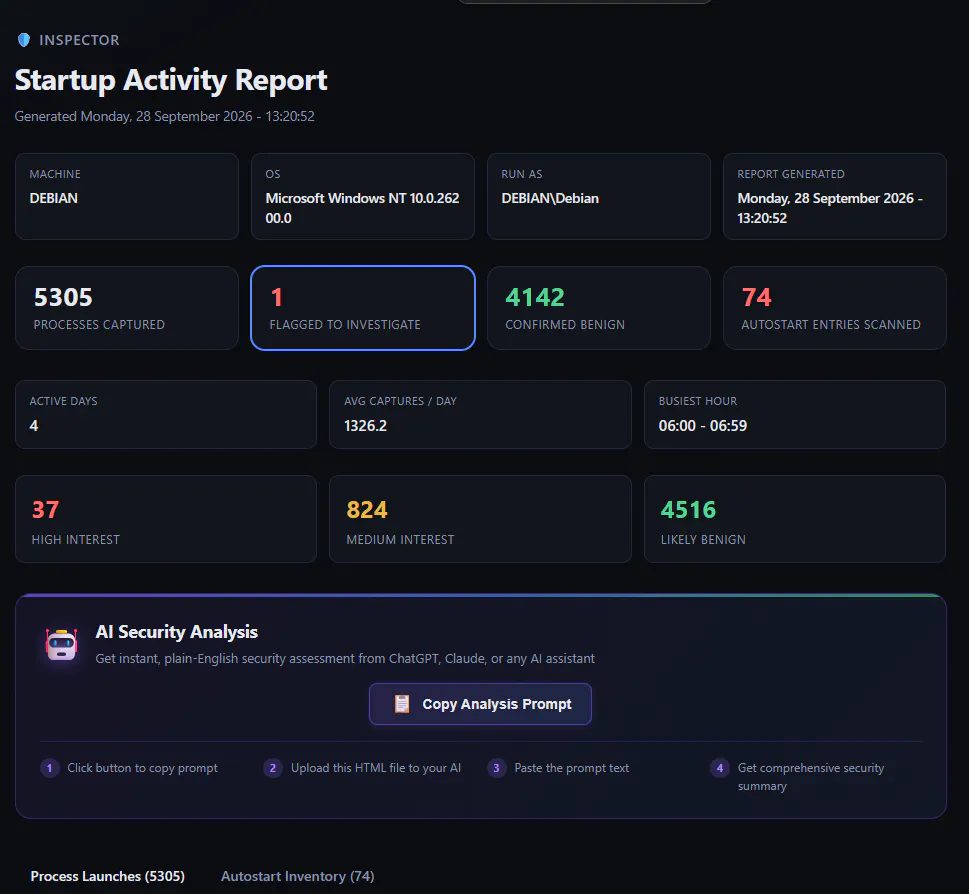This screenshot has width=969, height=894.
Task: Click the Busiest Hour value "06:00 - 06:59"
Action: click(x=703, y=426)
